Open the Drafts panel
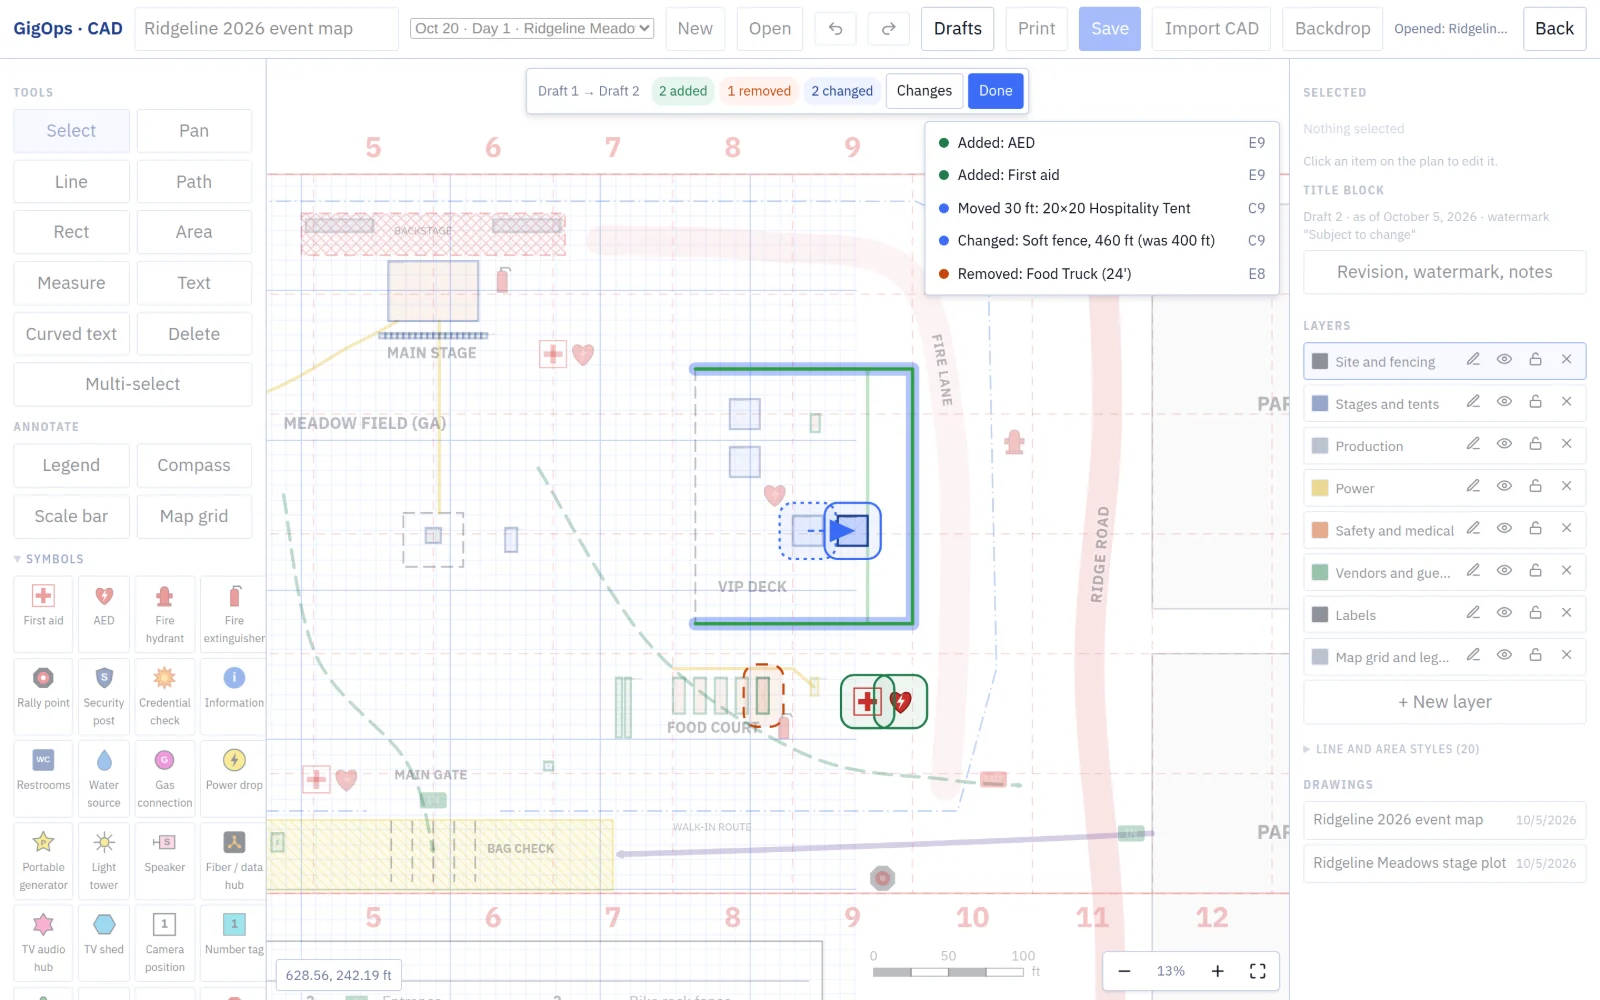The height and width of the screenshot is (1000, 1600). click(x=957, y=29)
